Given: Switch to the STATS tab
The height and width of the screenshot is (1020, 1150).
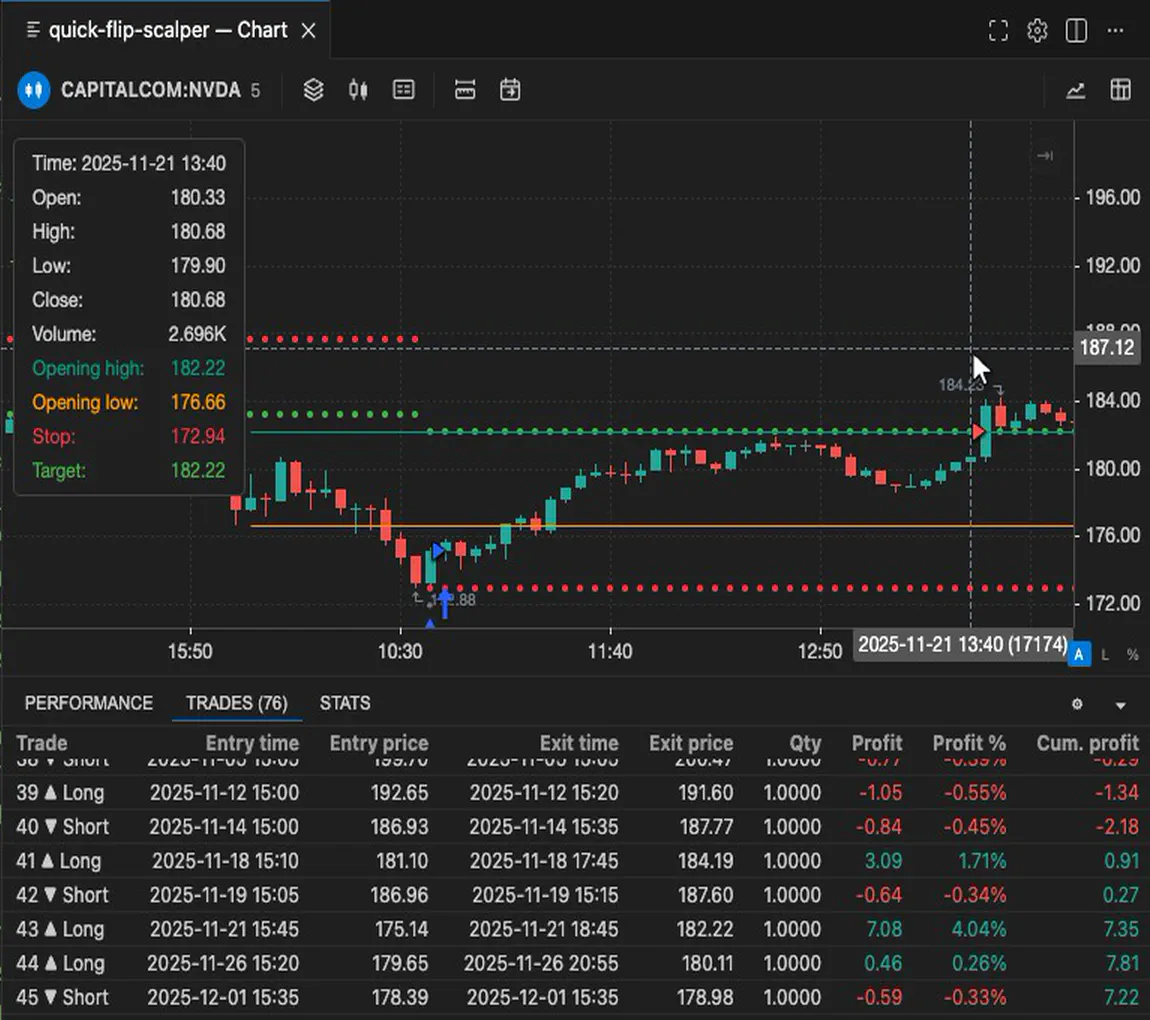Looking at the screenshot, I should tap(345, 703).
